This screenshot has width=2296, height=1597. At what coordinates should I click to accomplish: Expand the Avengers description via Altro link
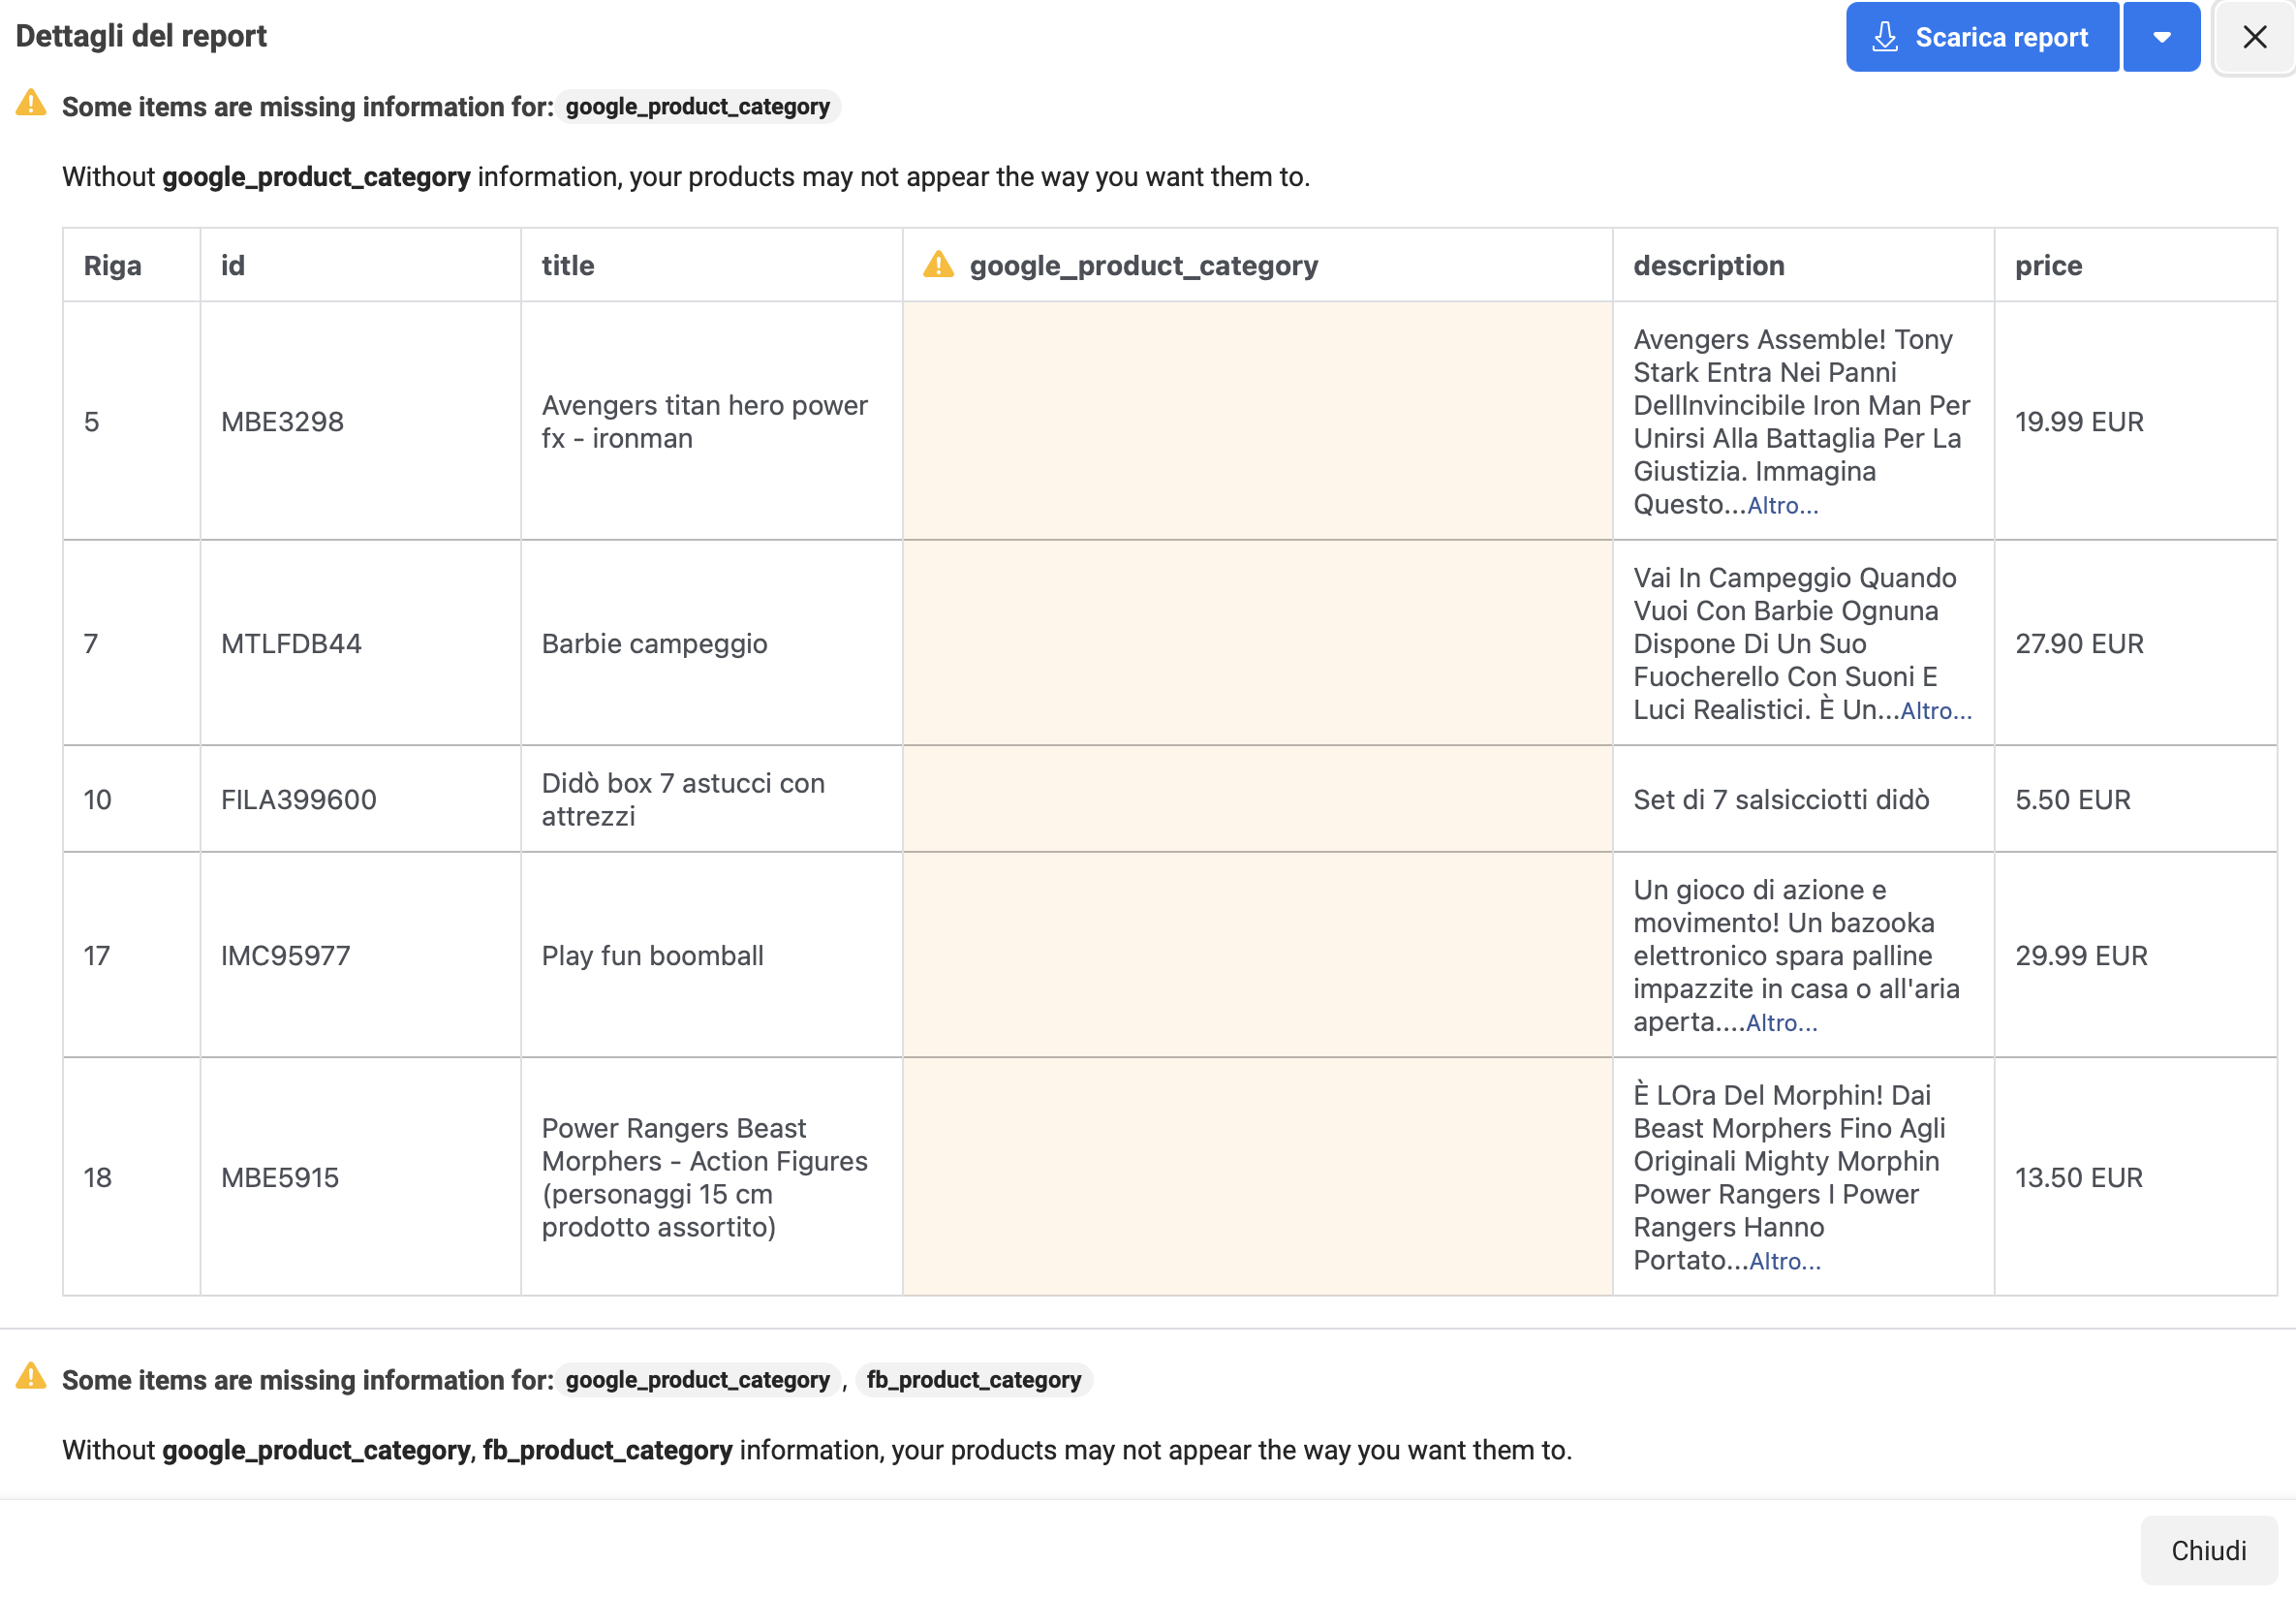tap(1782, 506)
